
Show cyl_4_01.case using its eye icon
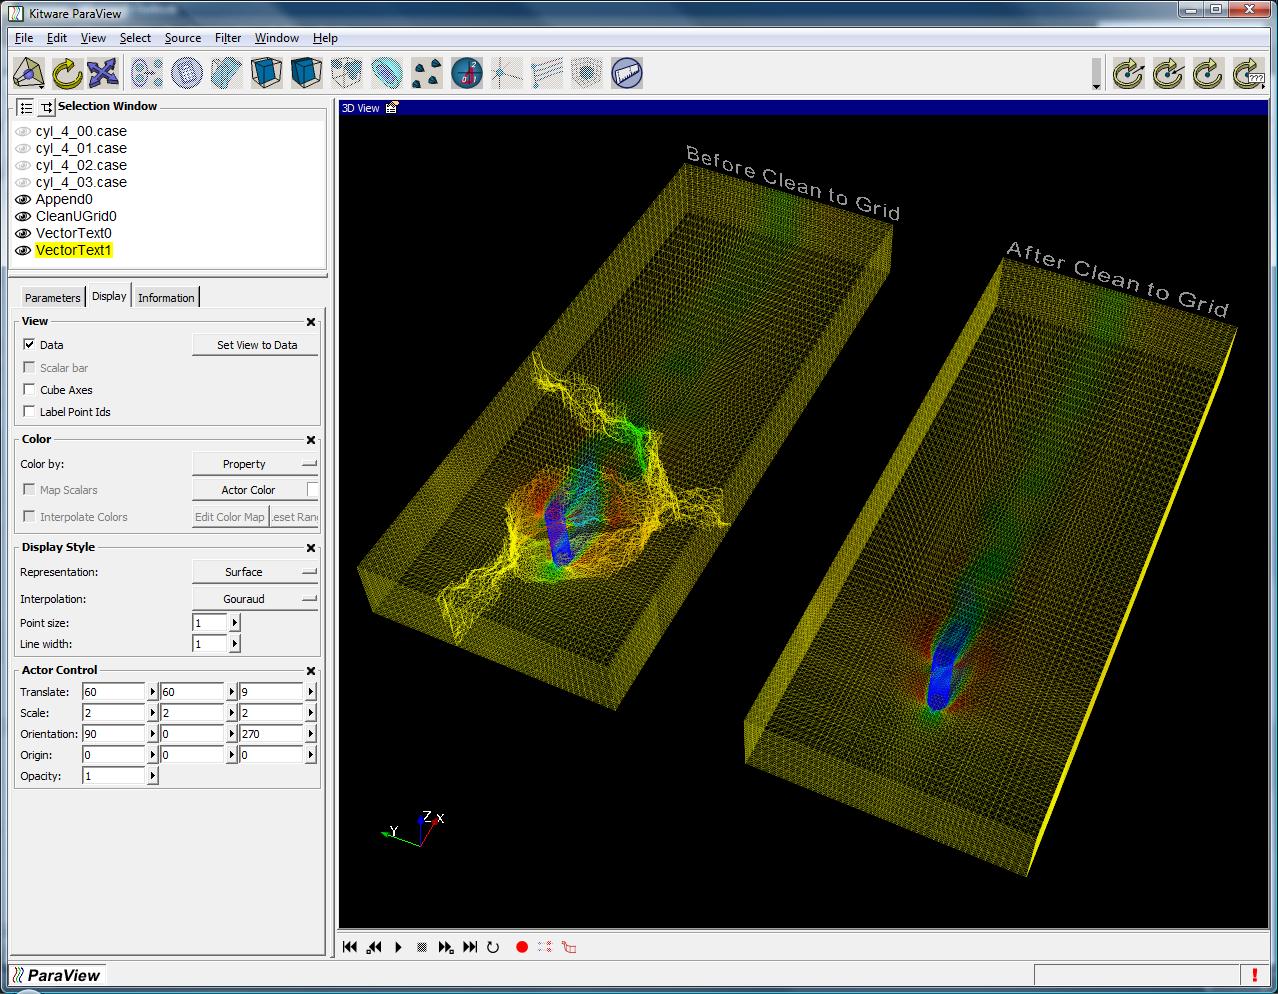(23, 149)
